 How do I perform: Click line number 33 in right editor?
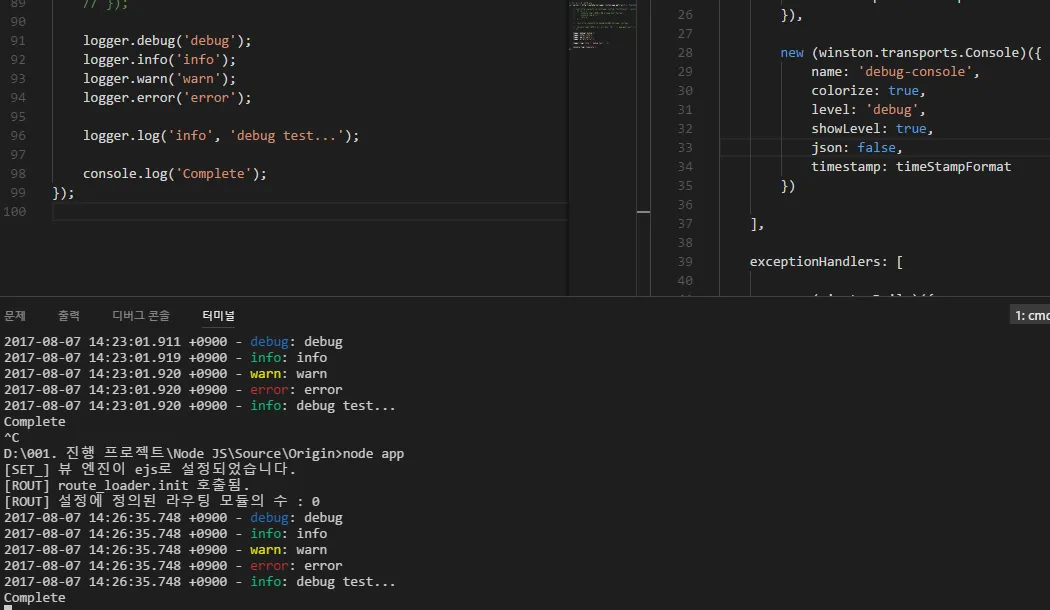[685, 148]
